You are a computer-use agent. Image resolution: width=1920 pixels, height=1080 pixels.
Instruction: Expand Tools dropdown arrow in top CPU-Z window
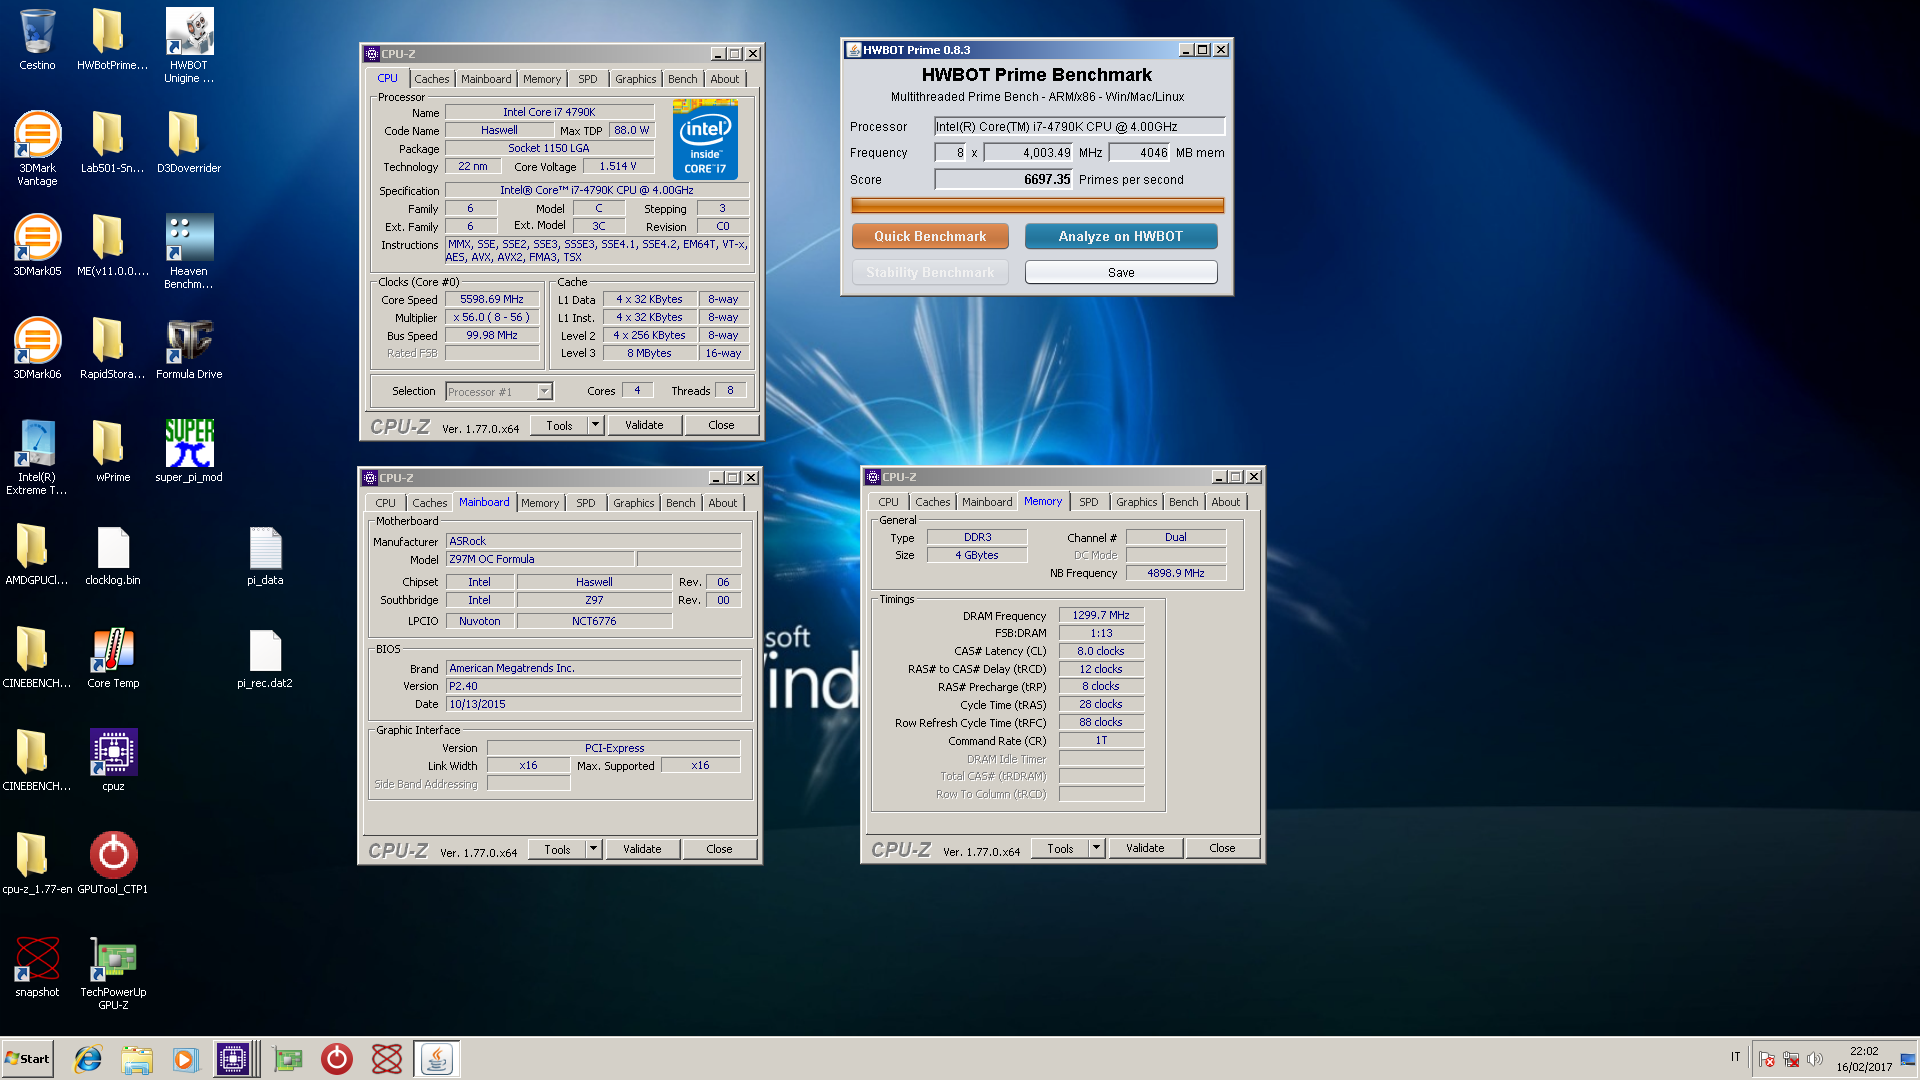595,425
